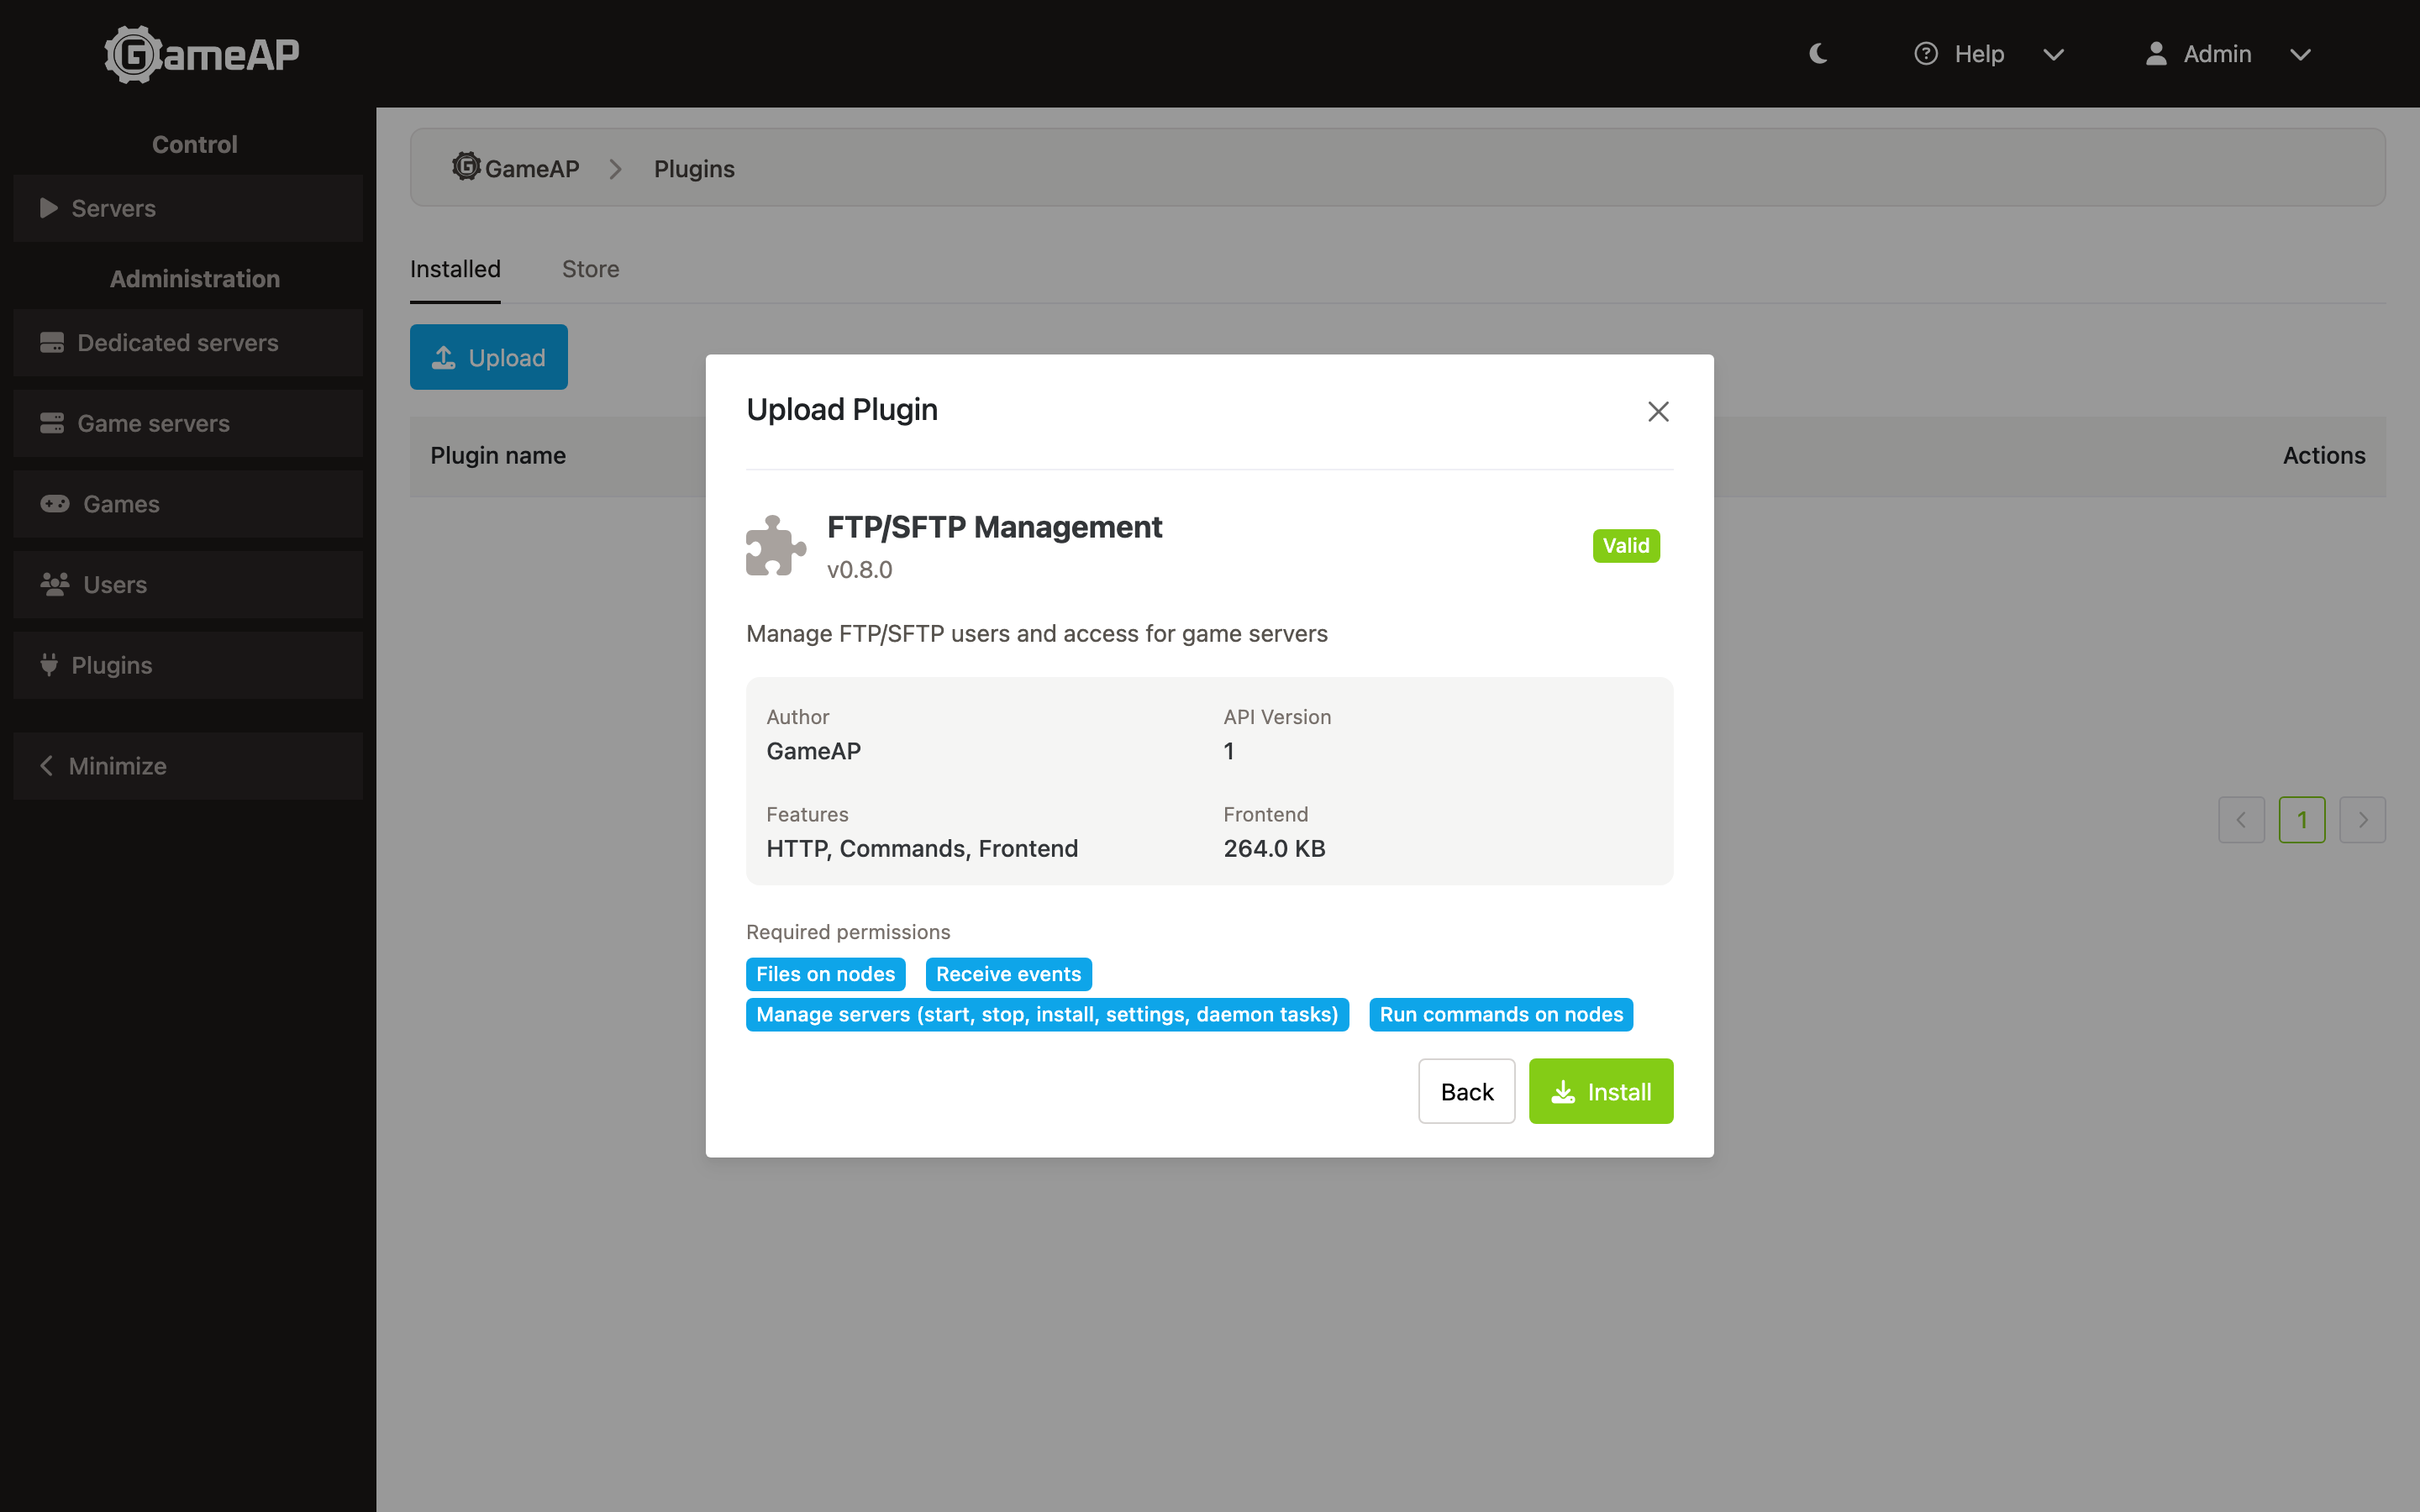Screen dimensions: 2420x1512
Task: Go to previous page in pagination
Action: (2241, 820)
